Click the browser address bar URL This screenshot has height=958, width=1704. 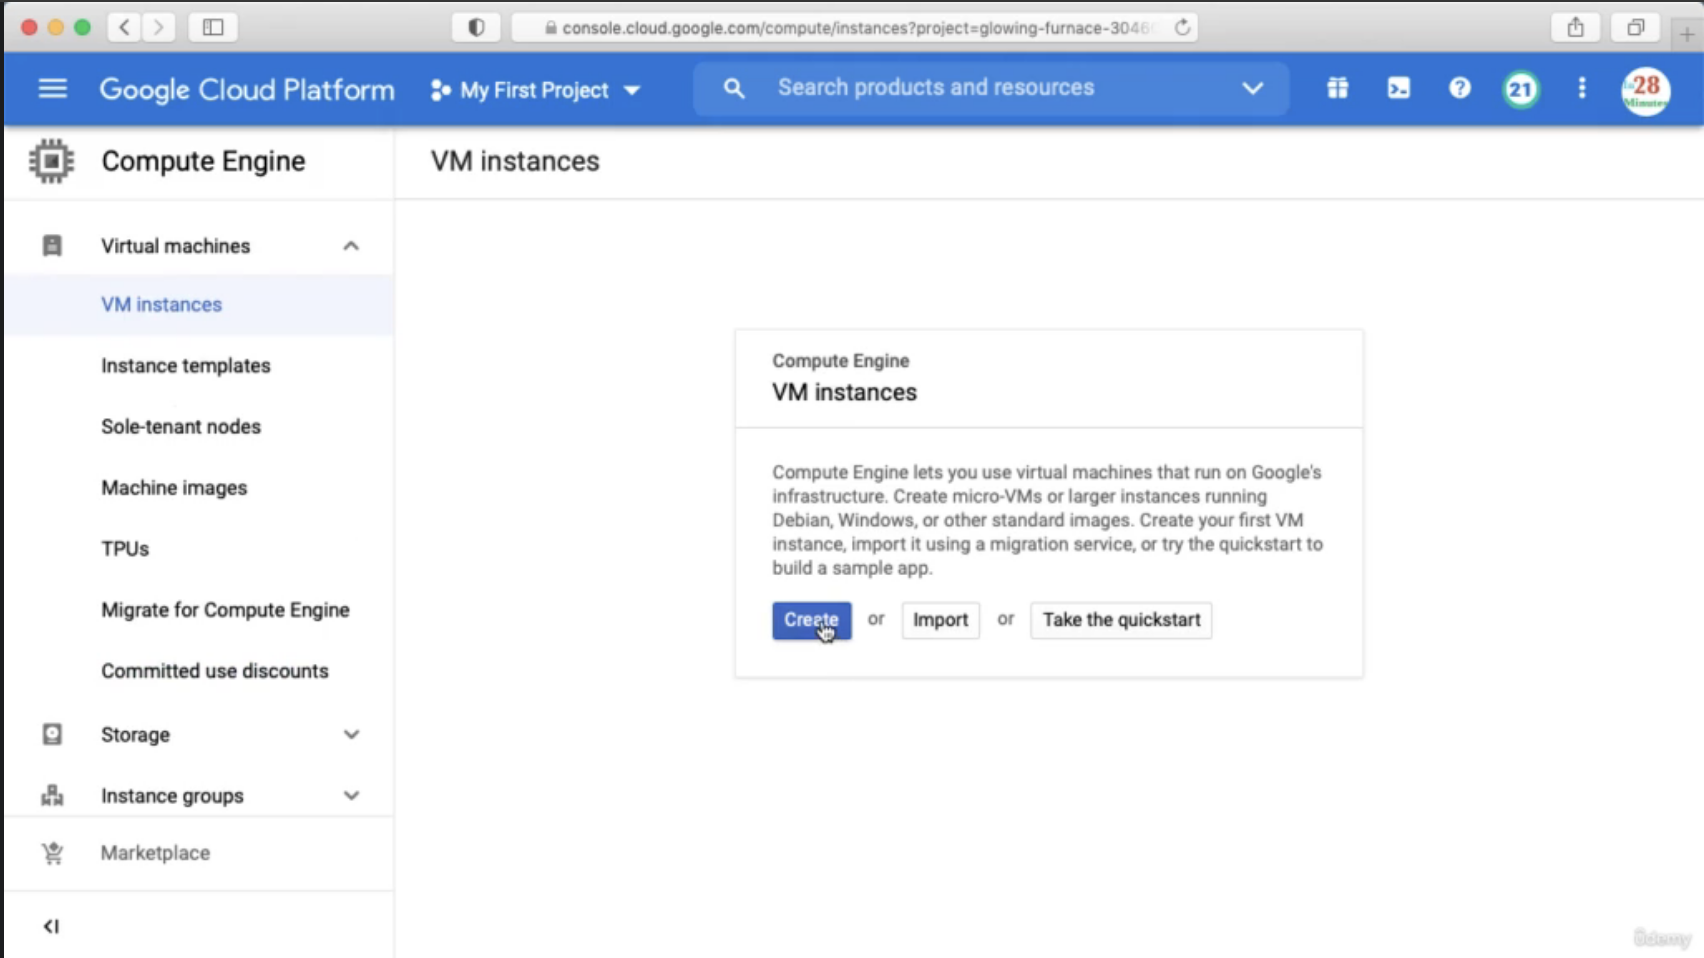[x=855, y=28]
